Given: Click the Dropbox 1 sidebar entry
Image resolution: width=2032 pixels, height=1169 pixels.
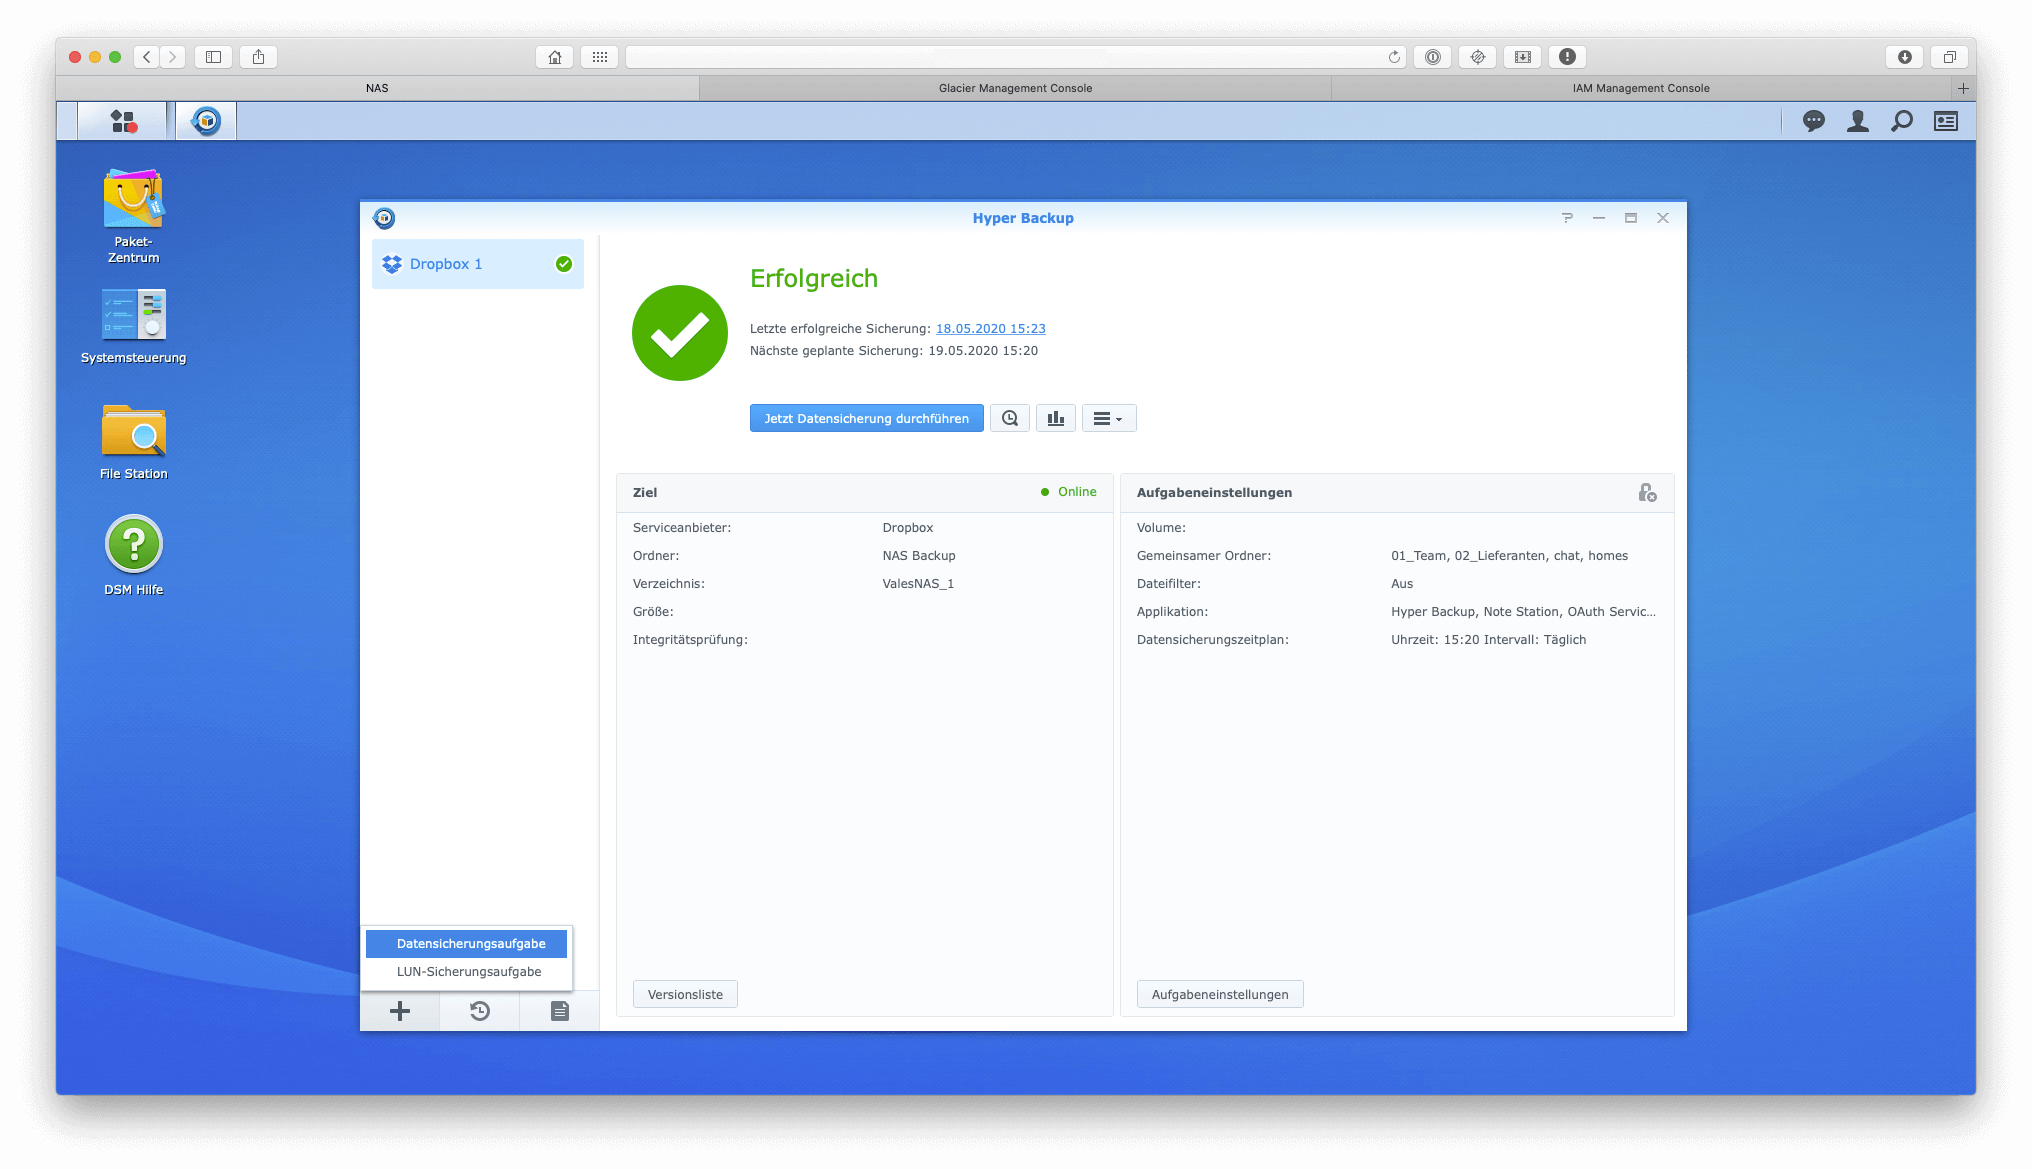Looking at the screenshot, I should click(476, 264).
